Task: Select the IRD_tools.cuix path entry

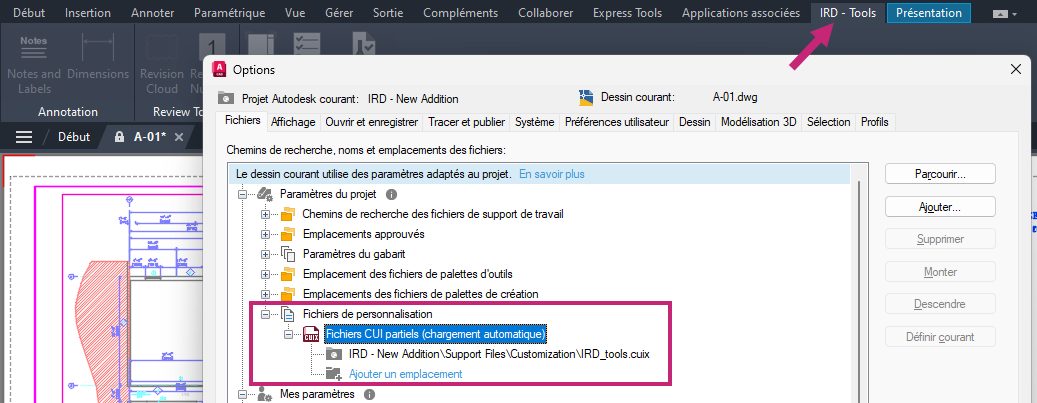Action: (x=502, y=354)
